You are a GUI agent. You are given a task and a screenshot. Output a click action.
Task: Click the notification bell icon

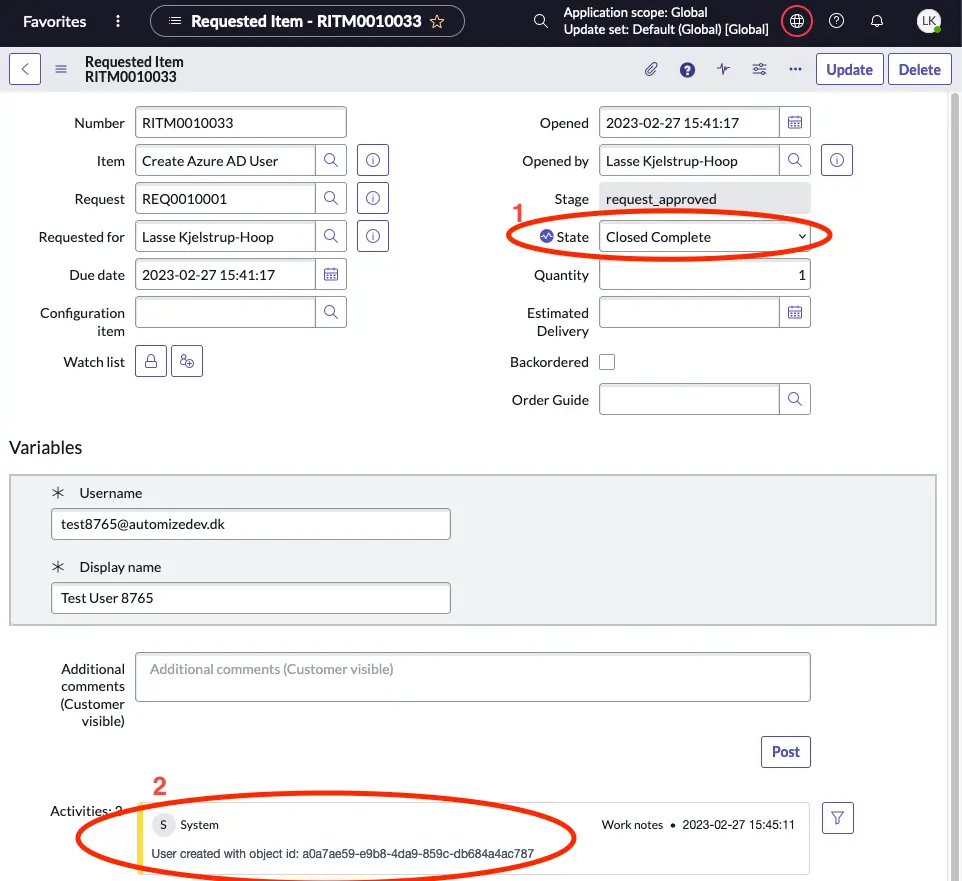pyautogui.click(x=877, y=20)
